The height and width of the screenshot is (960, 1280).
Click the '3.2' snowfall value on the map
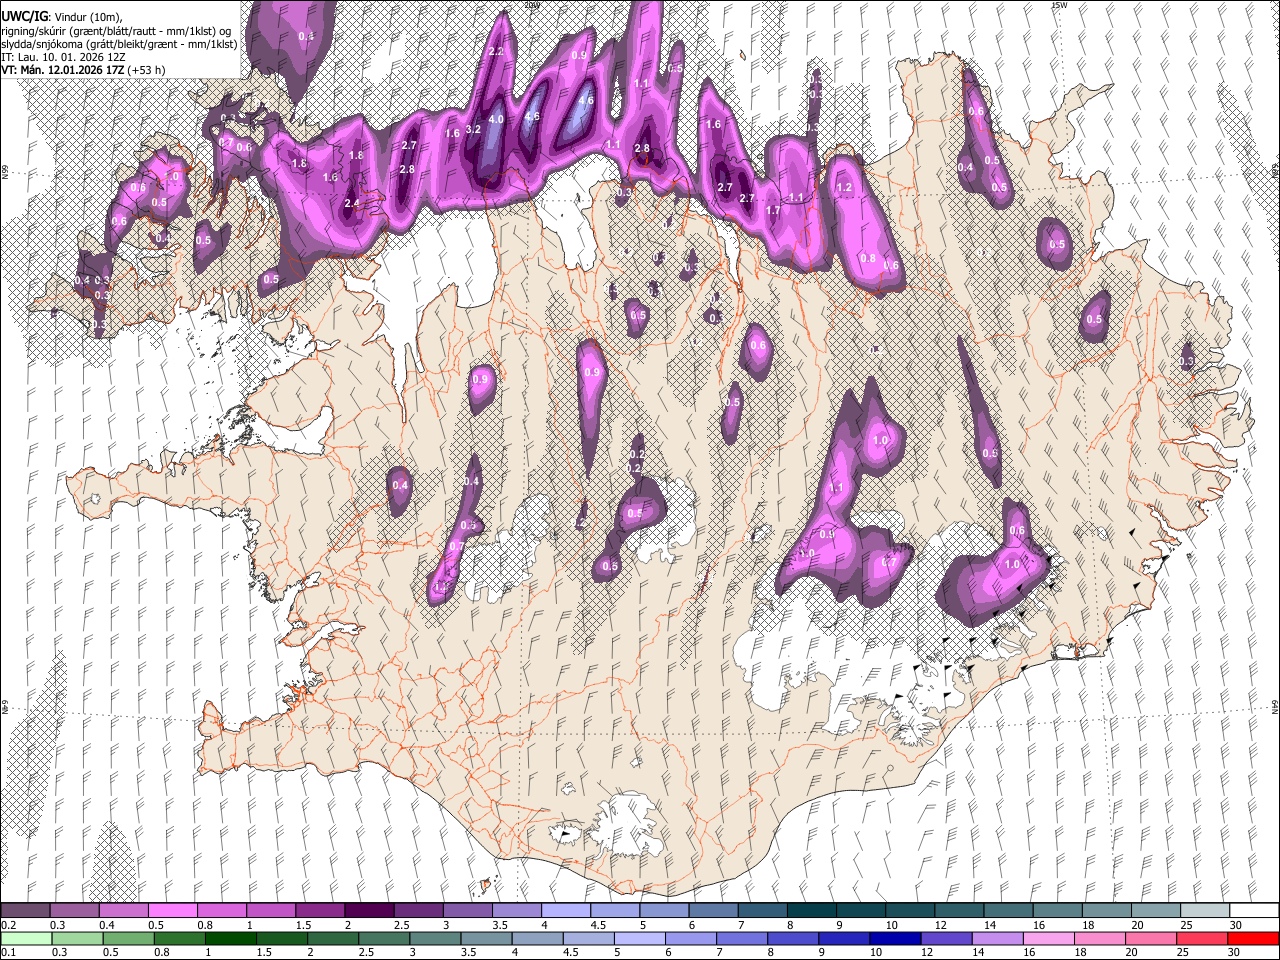(474, 130)
